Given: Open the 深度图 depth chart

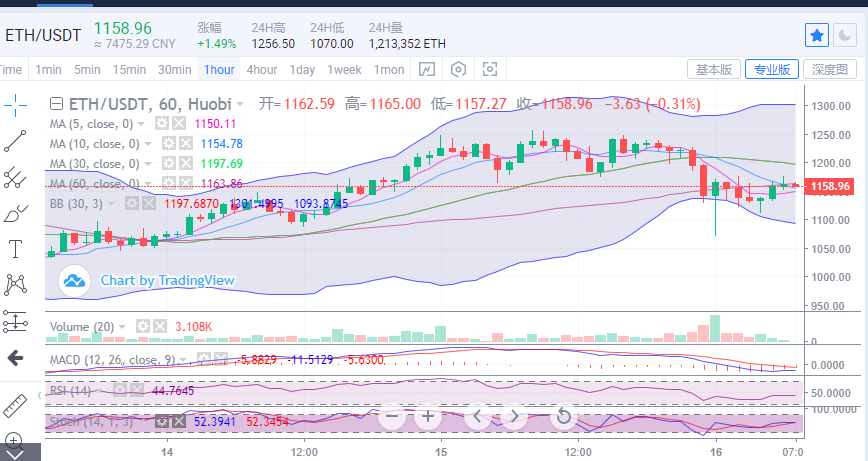Looking at the screenshot, I should click(x=830, y=70).
